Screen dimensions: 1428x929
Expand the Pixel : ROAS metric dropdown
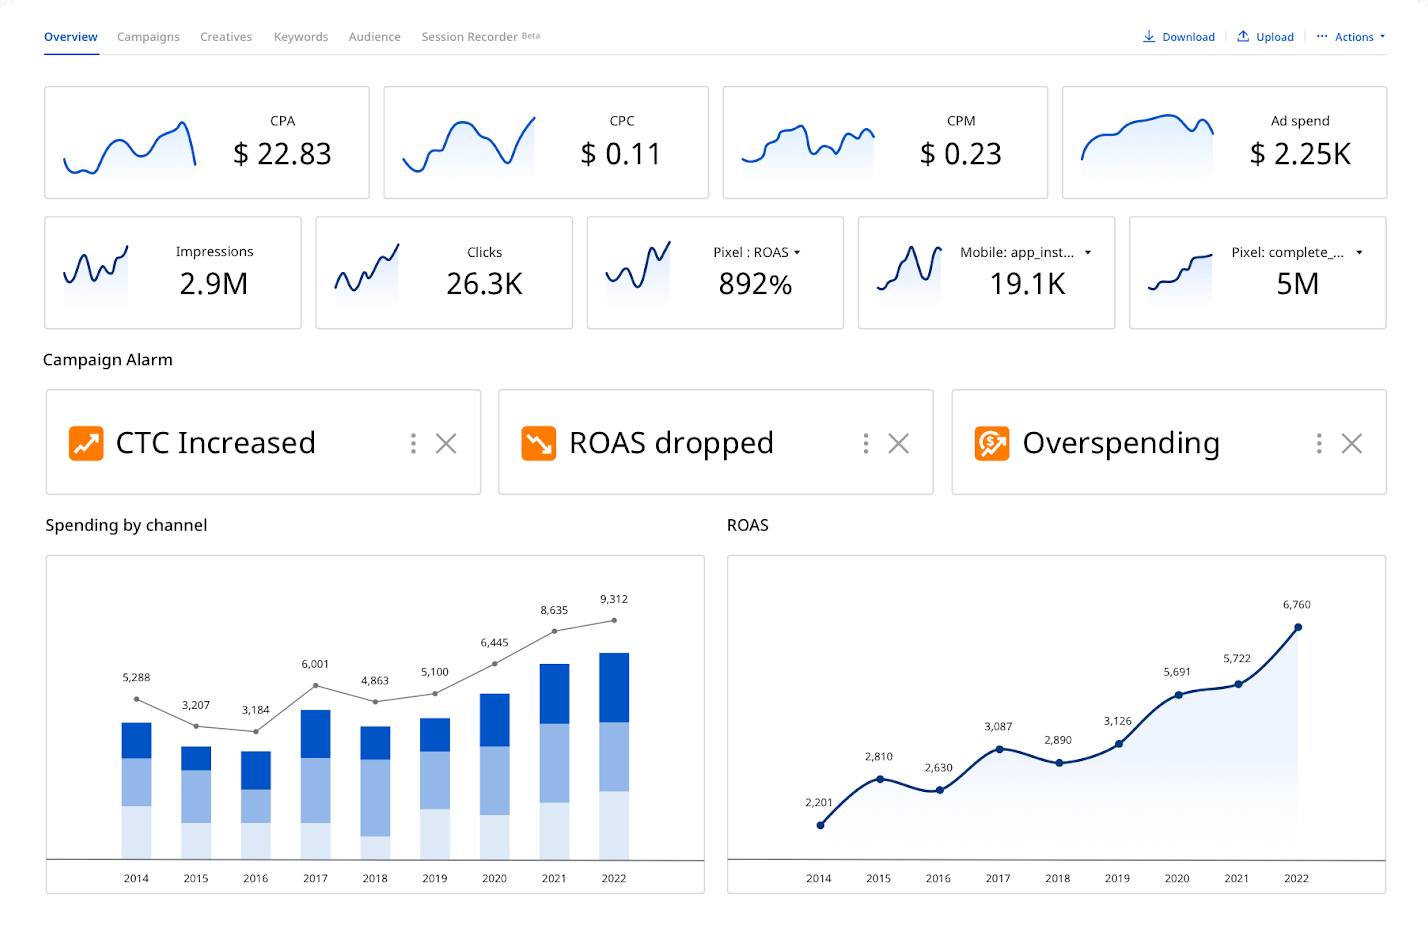(x=797, y=253)
